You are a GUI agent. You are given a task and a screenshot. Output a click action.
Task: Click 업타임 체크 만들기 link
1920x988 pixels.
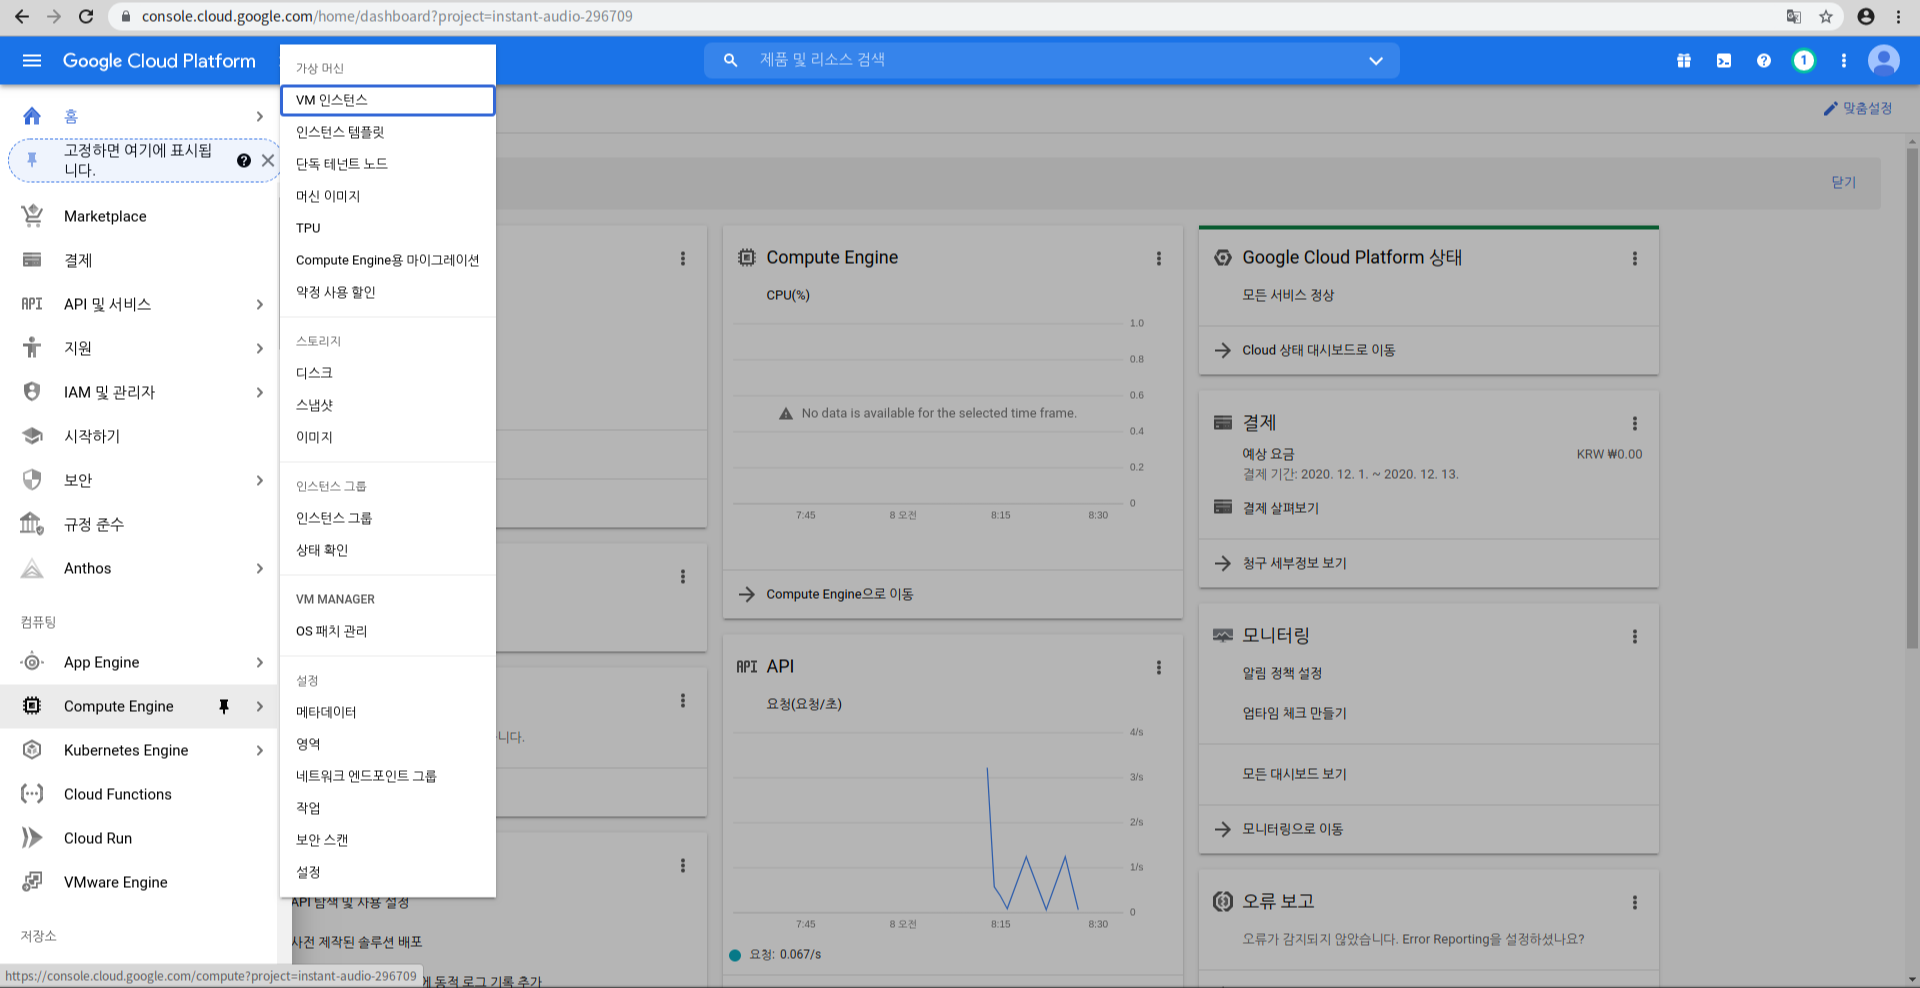[1294, 713]
